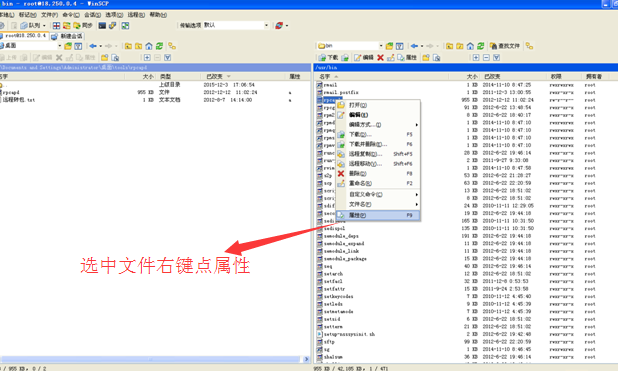This screenshot has width=618, height=371.
Task: Open the 帮助 menu in the menu bar
Action: (x=158, y=15)
